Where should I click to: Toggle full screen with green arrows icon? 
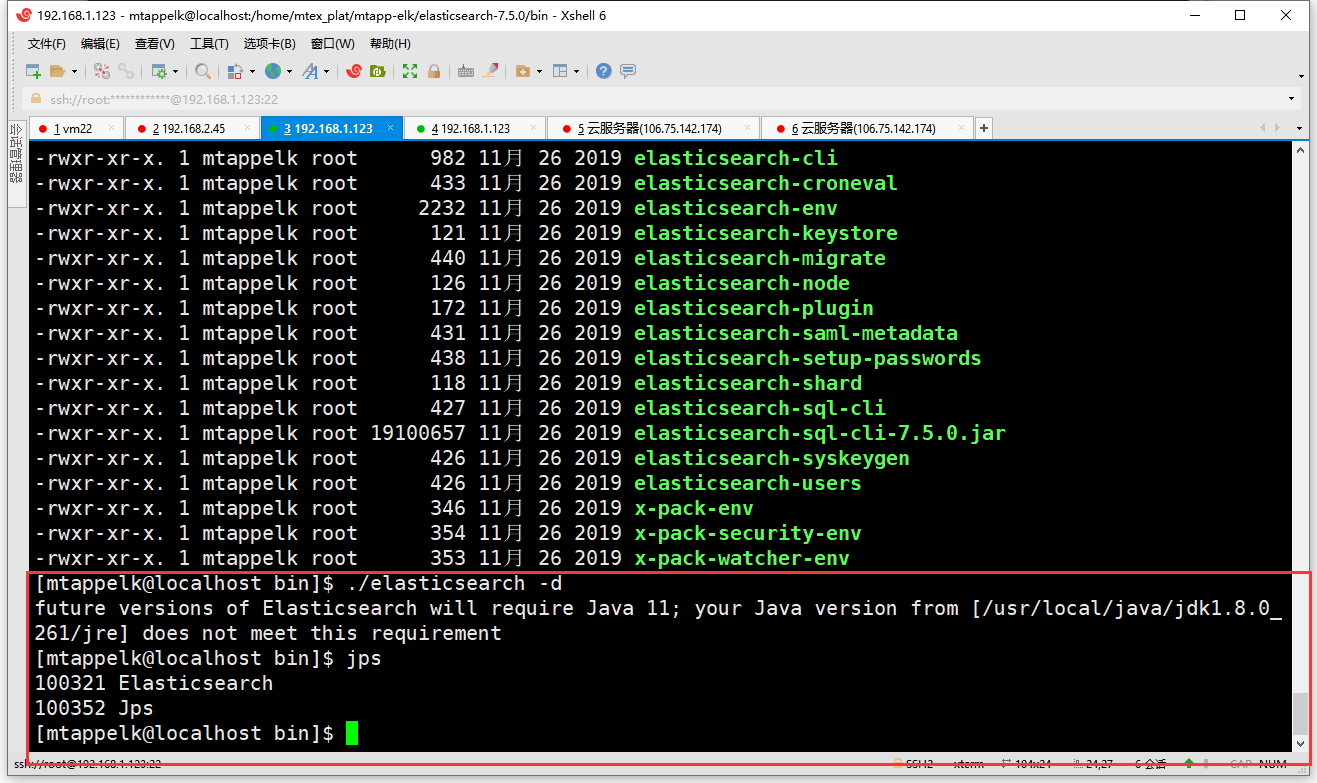point(410,71)
